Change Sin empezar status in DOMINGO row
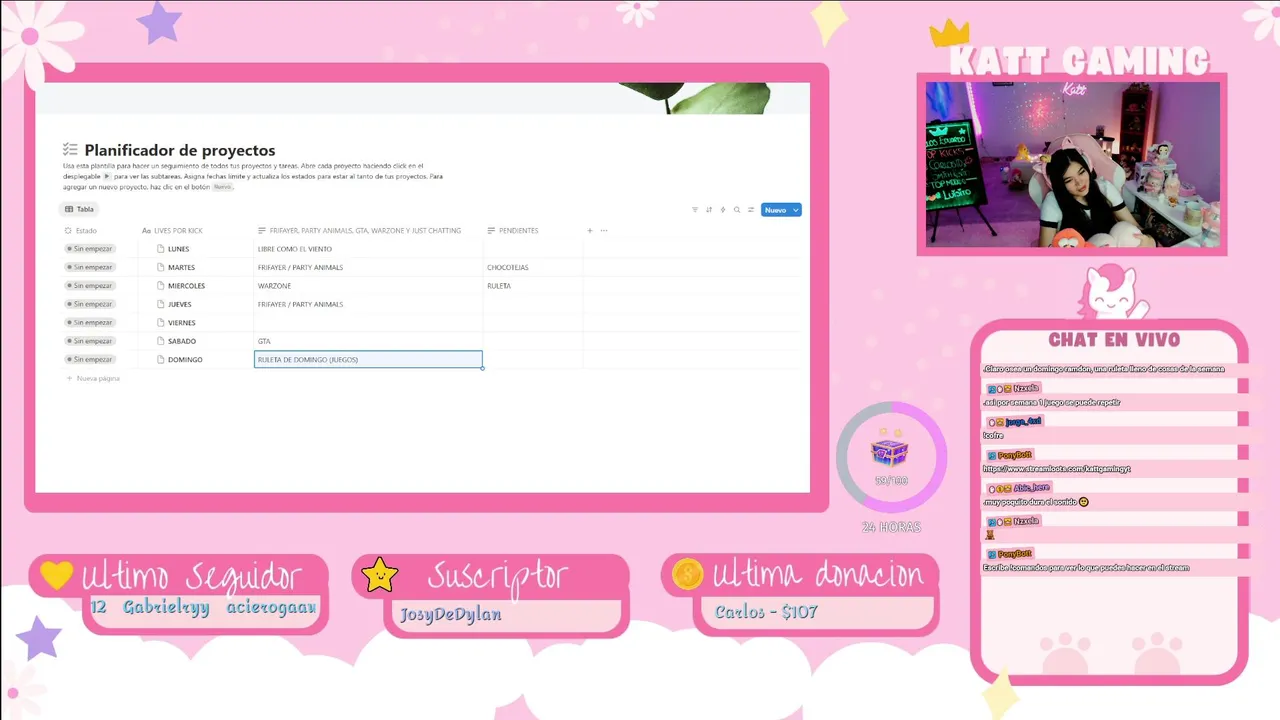 coord(90,359)
